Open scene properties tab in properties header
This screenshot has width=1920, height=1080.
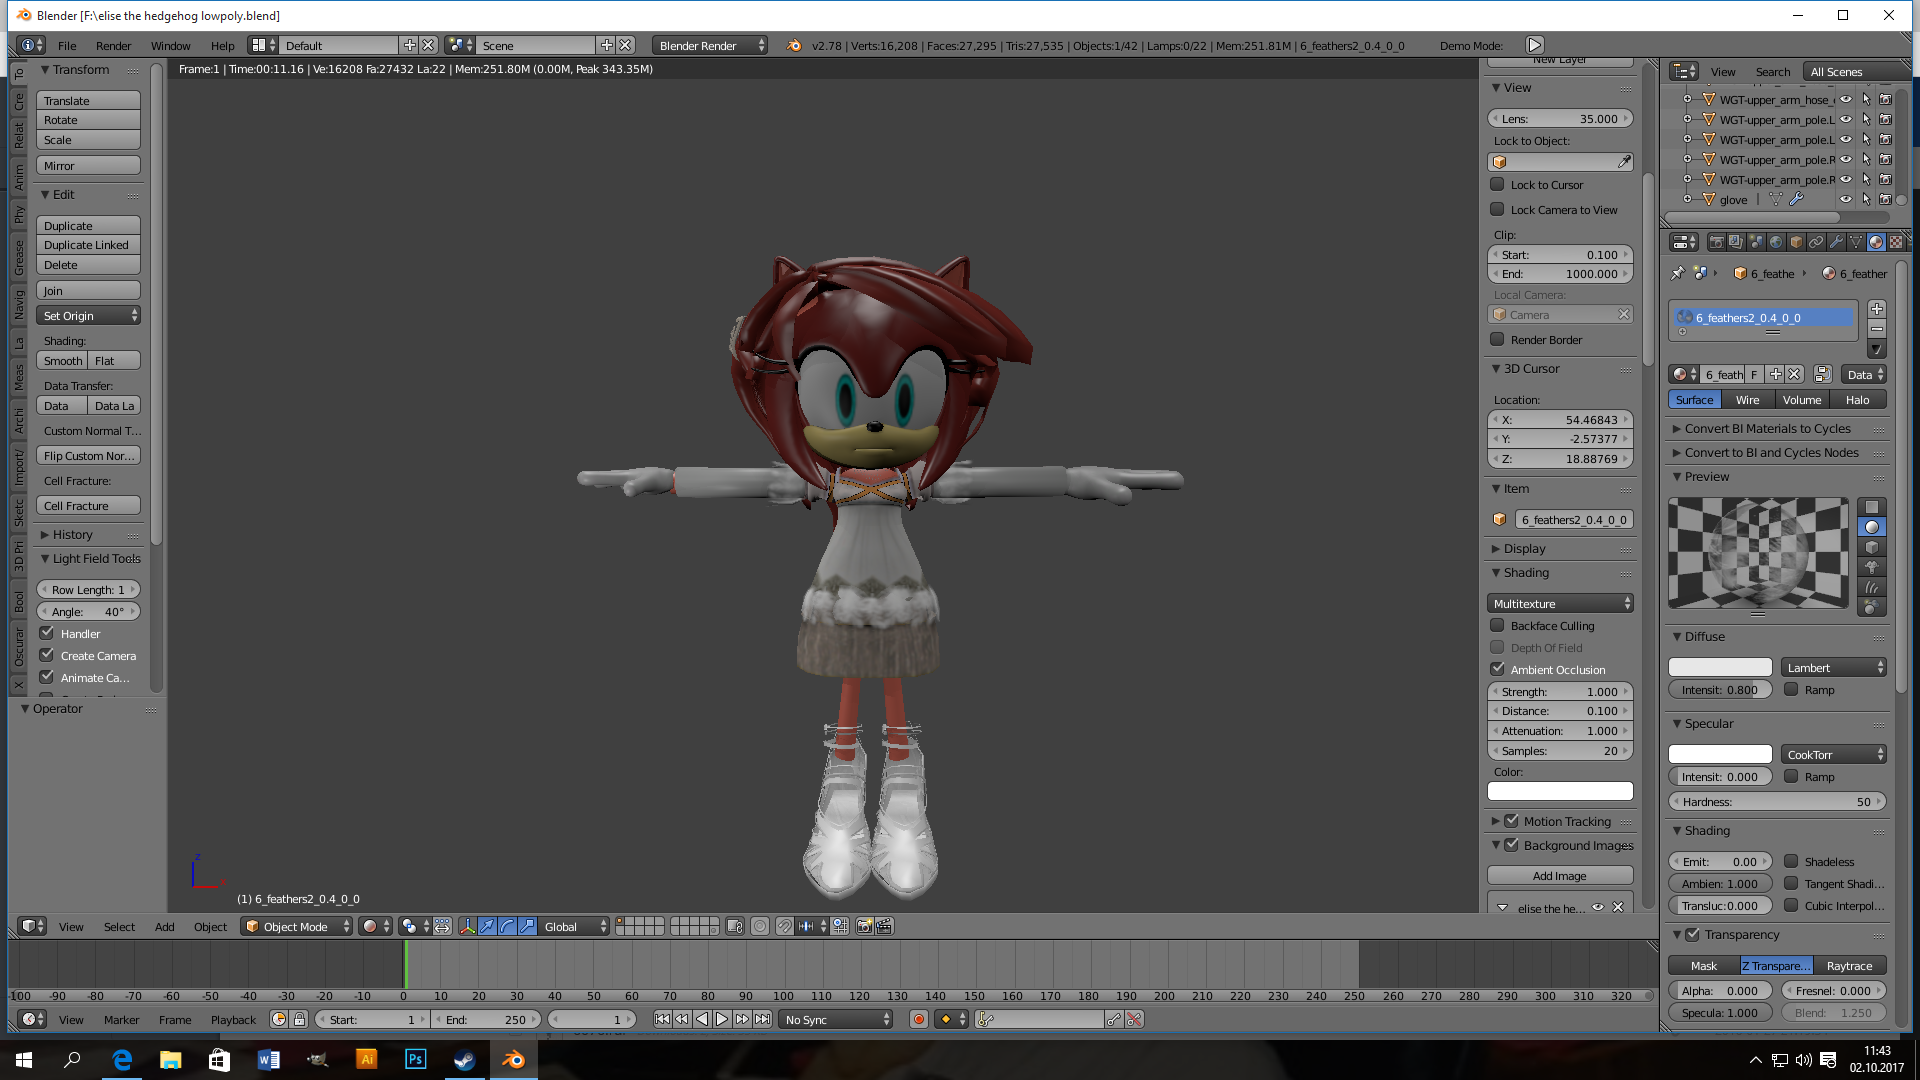coord(1756,242)
